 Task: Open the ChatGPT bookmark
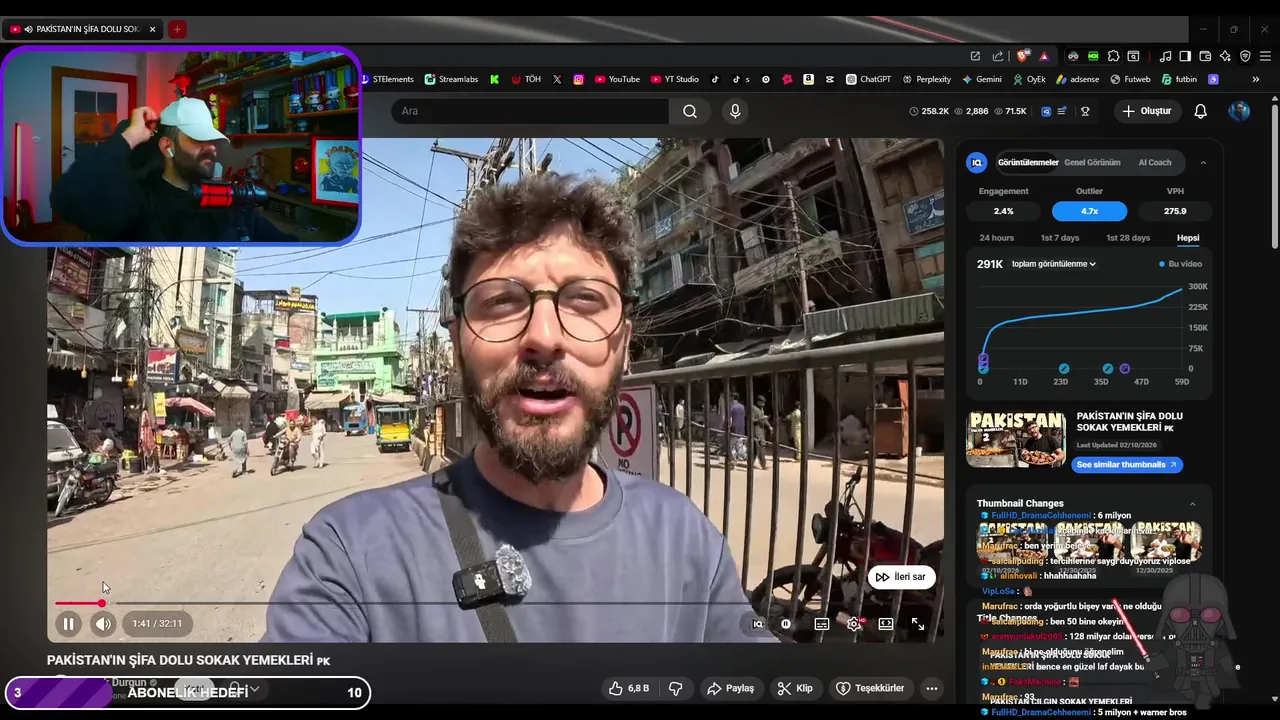tap(868, 79)
